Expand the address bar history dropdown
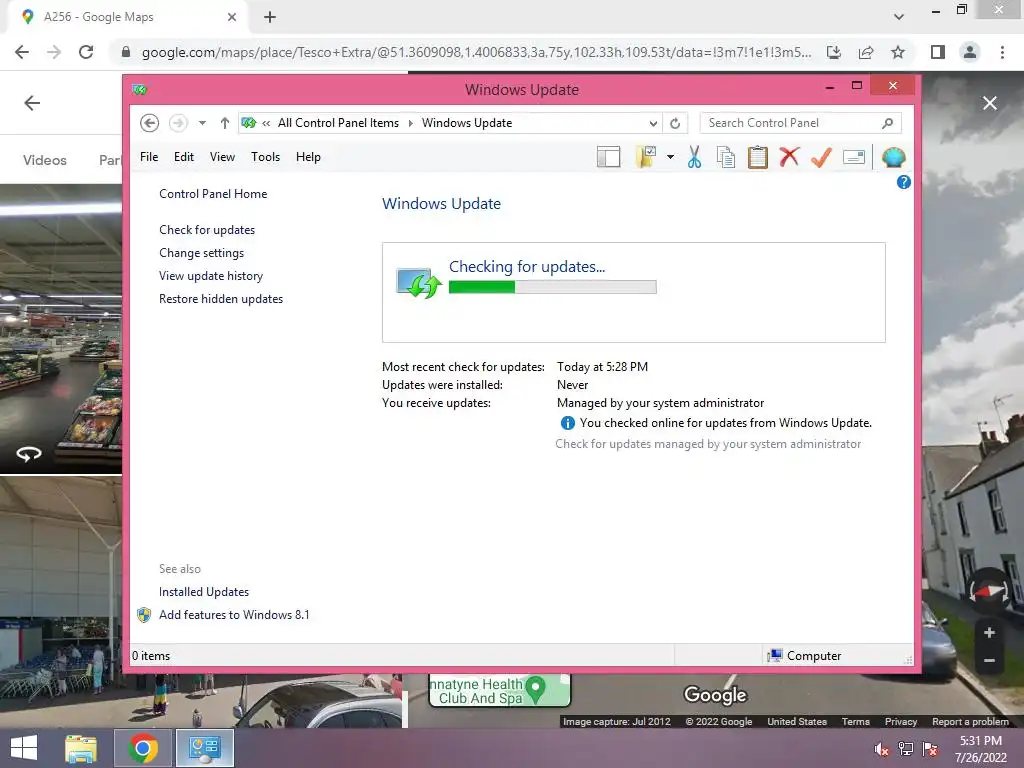1024x768 pixels. (x=653, y=123)
